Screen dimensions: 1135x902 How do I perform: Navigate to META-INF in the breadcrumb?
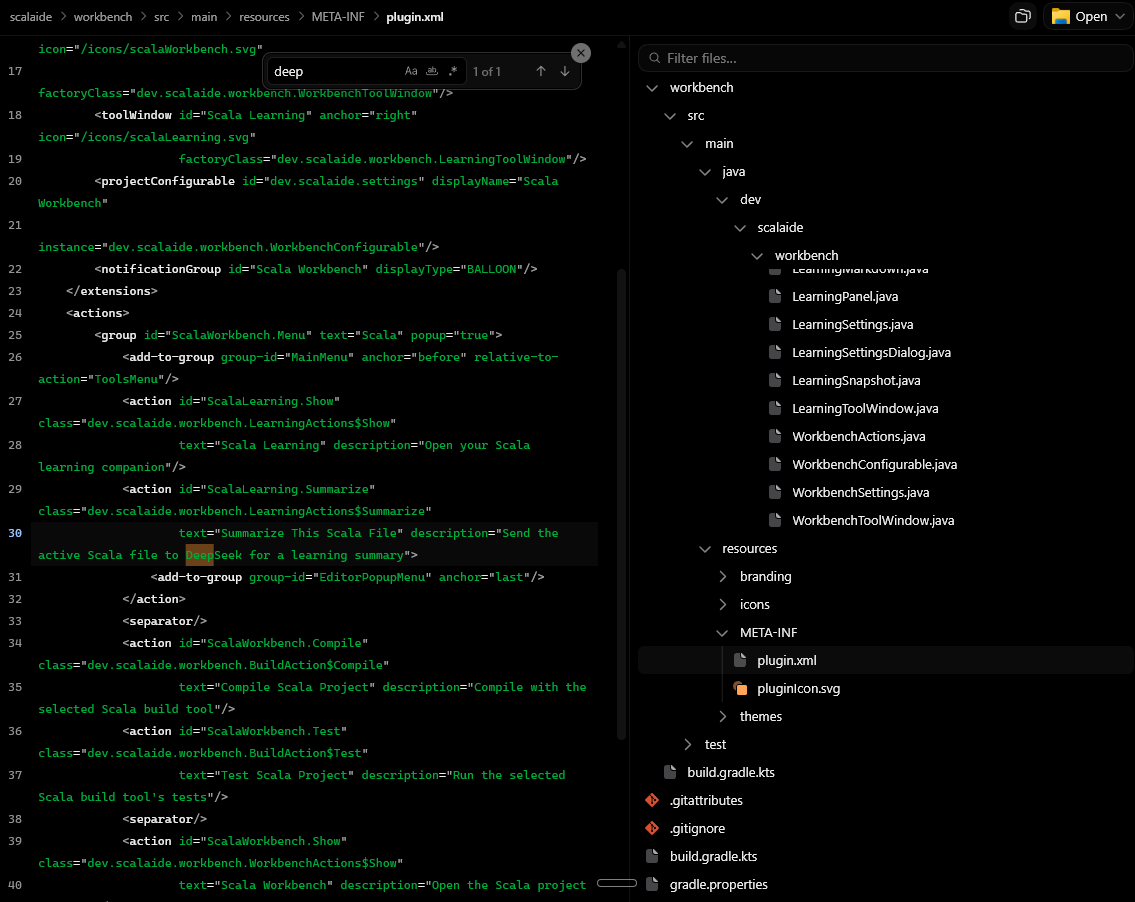[x=338, y=17]
